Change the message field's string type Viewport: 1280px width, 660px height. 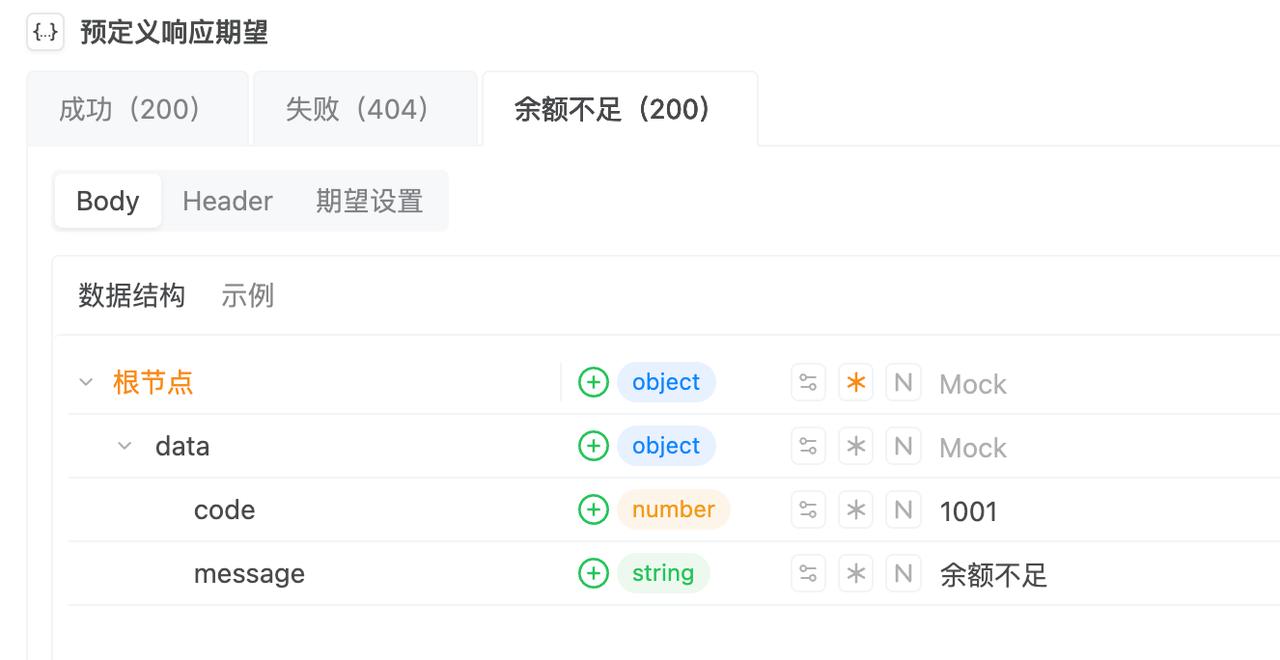[662, 574]
